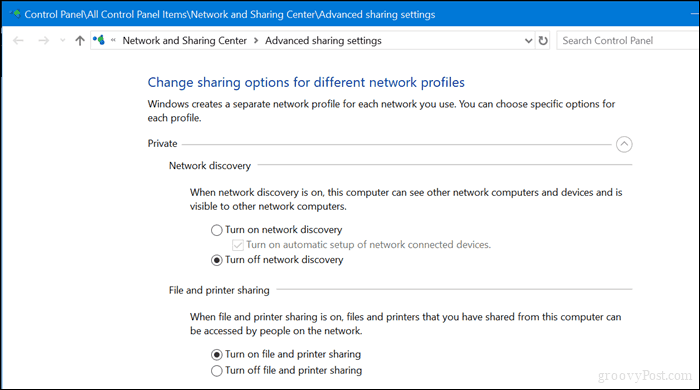700x390 pixels.
Task: Open the address bar history dropdown
Action: coord(529,41)
